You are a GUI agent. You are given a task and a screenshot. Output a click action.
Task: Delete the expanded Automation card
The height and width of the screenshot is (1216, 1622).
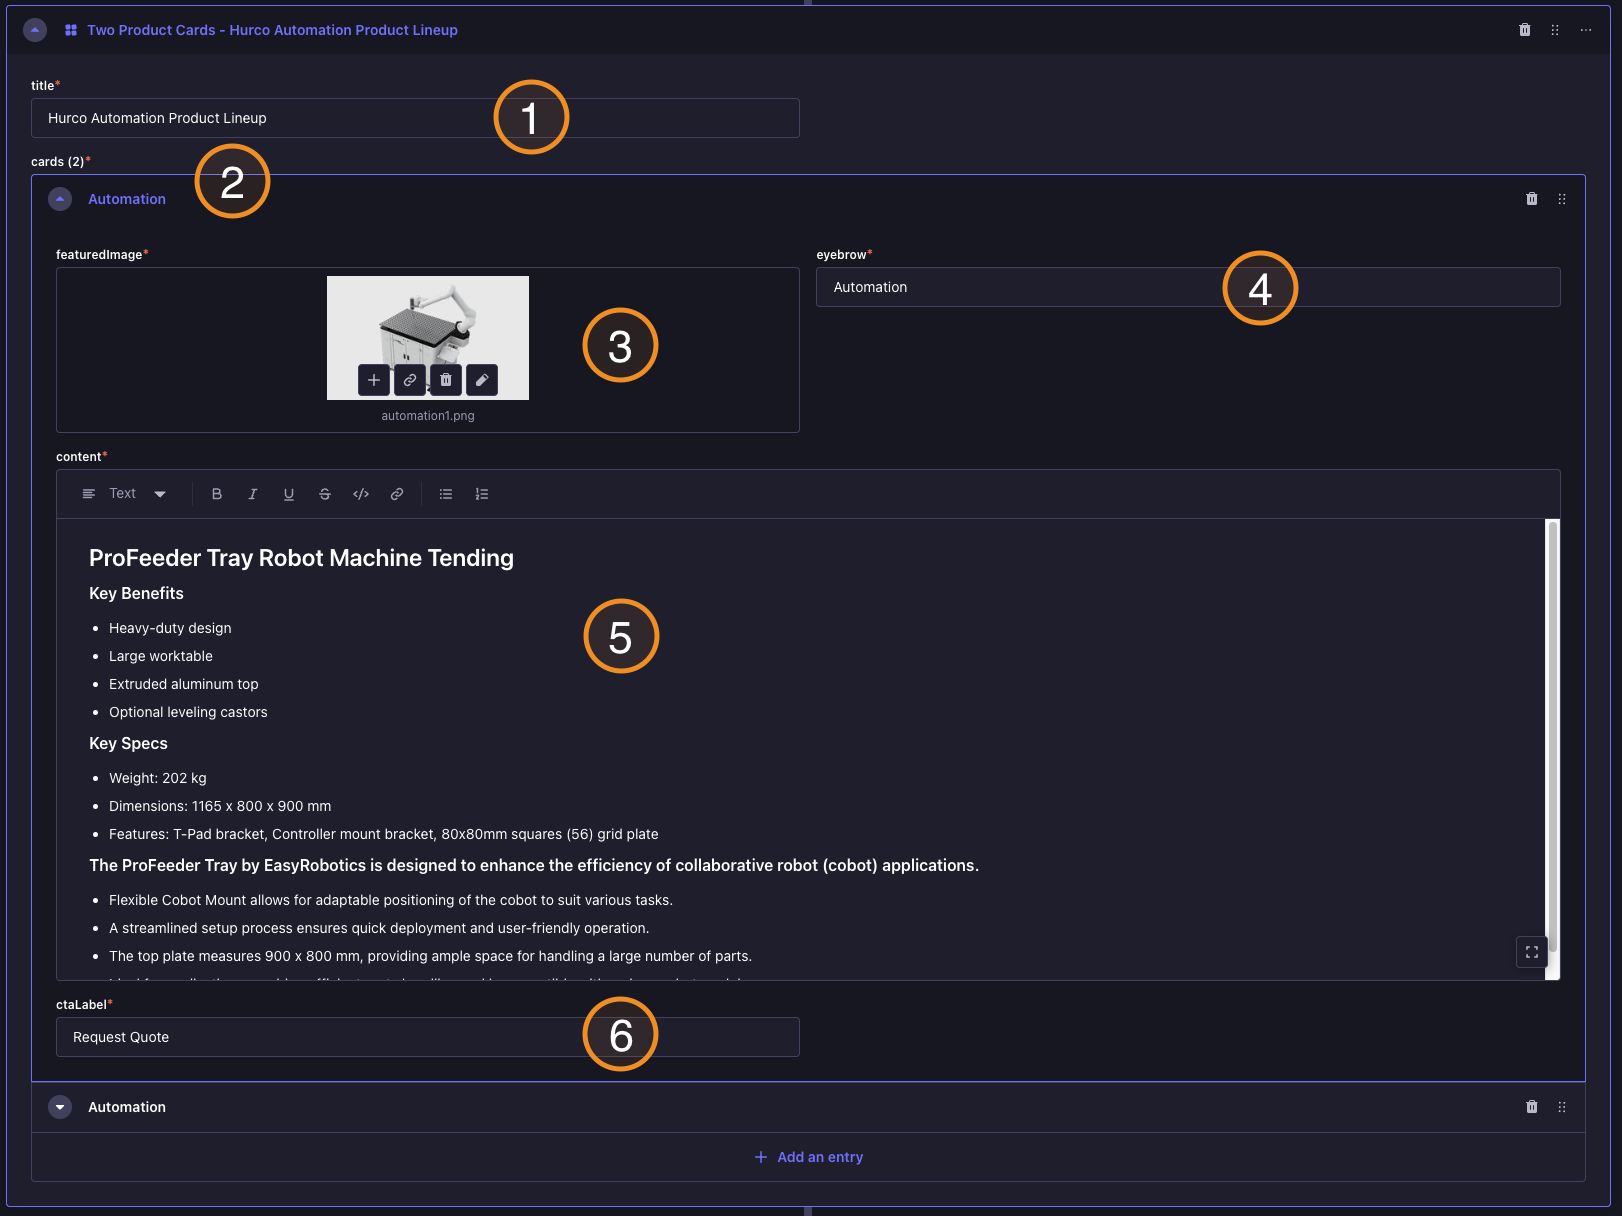click(1532, 199)
